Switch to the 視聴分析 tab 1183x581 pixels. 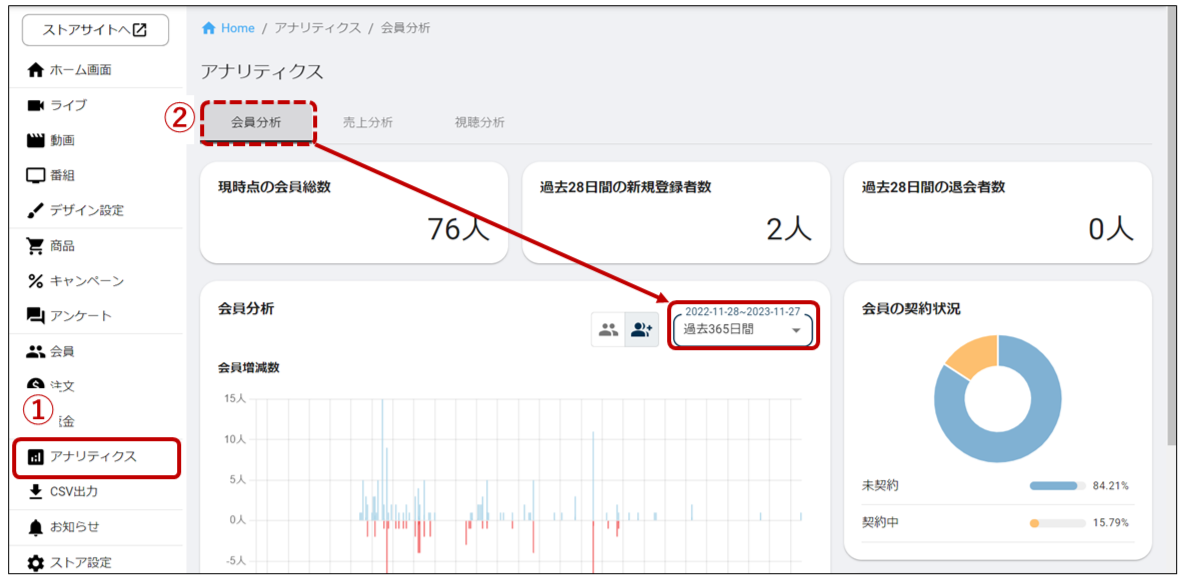tap(479, 123)
